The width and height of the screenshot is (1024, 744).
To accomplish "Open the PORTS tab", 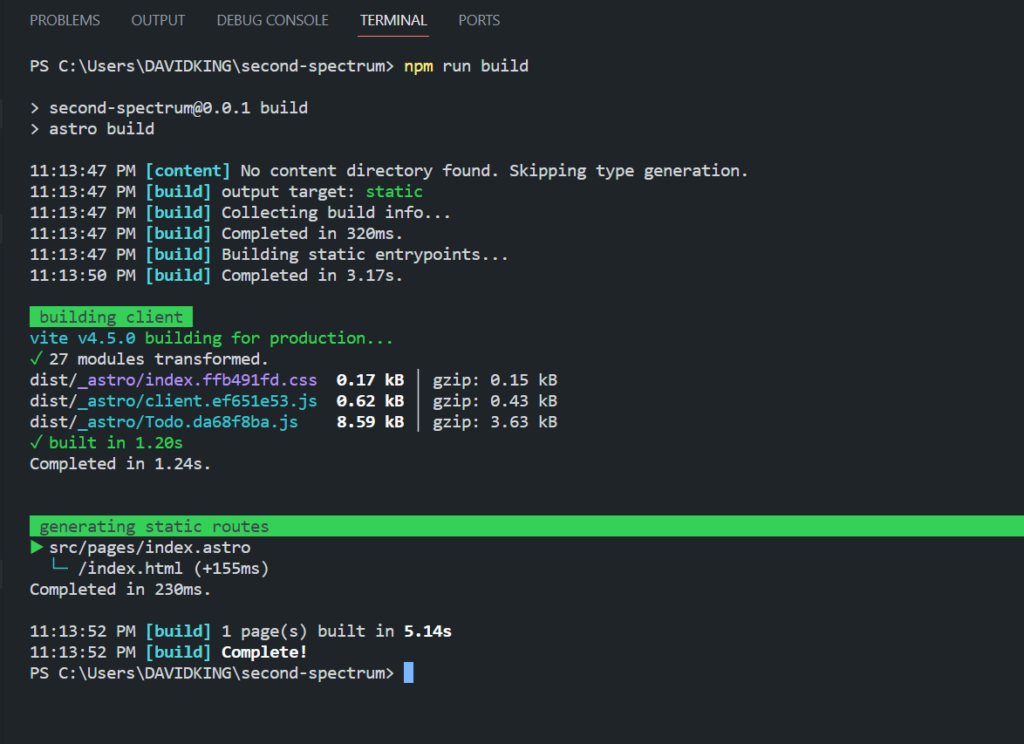I will [x=479, y=20].
